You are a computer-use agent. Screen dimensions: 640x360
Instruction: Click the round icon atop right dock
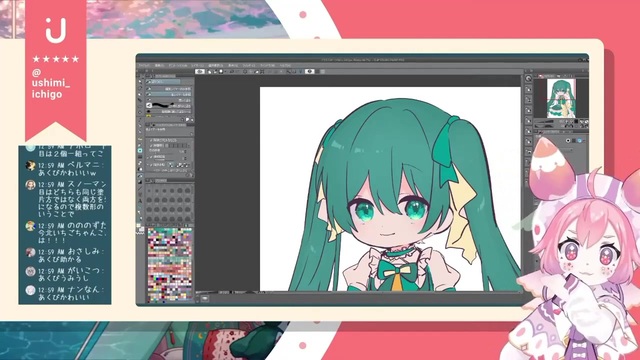(x=529, y=78)
